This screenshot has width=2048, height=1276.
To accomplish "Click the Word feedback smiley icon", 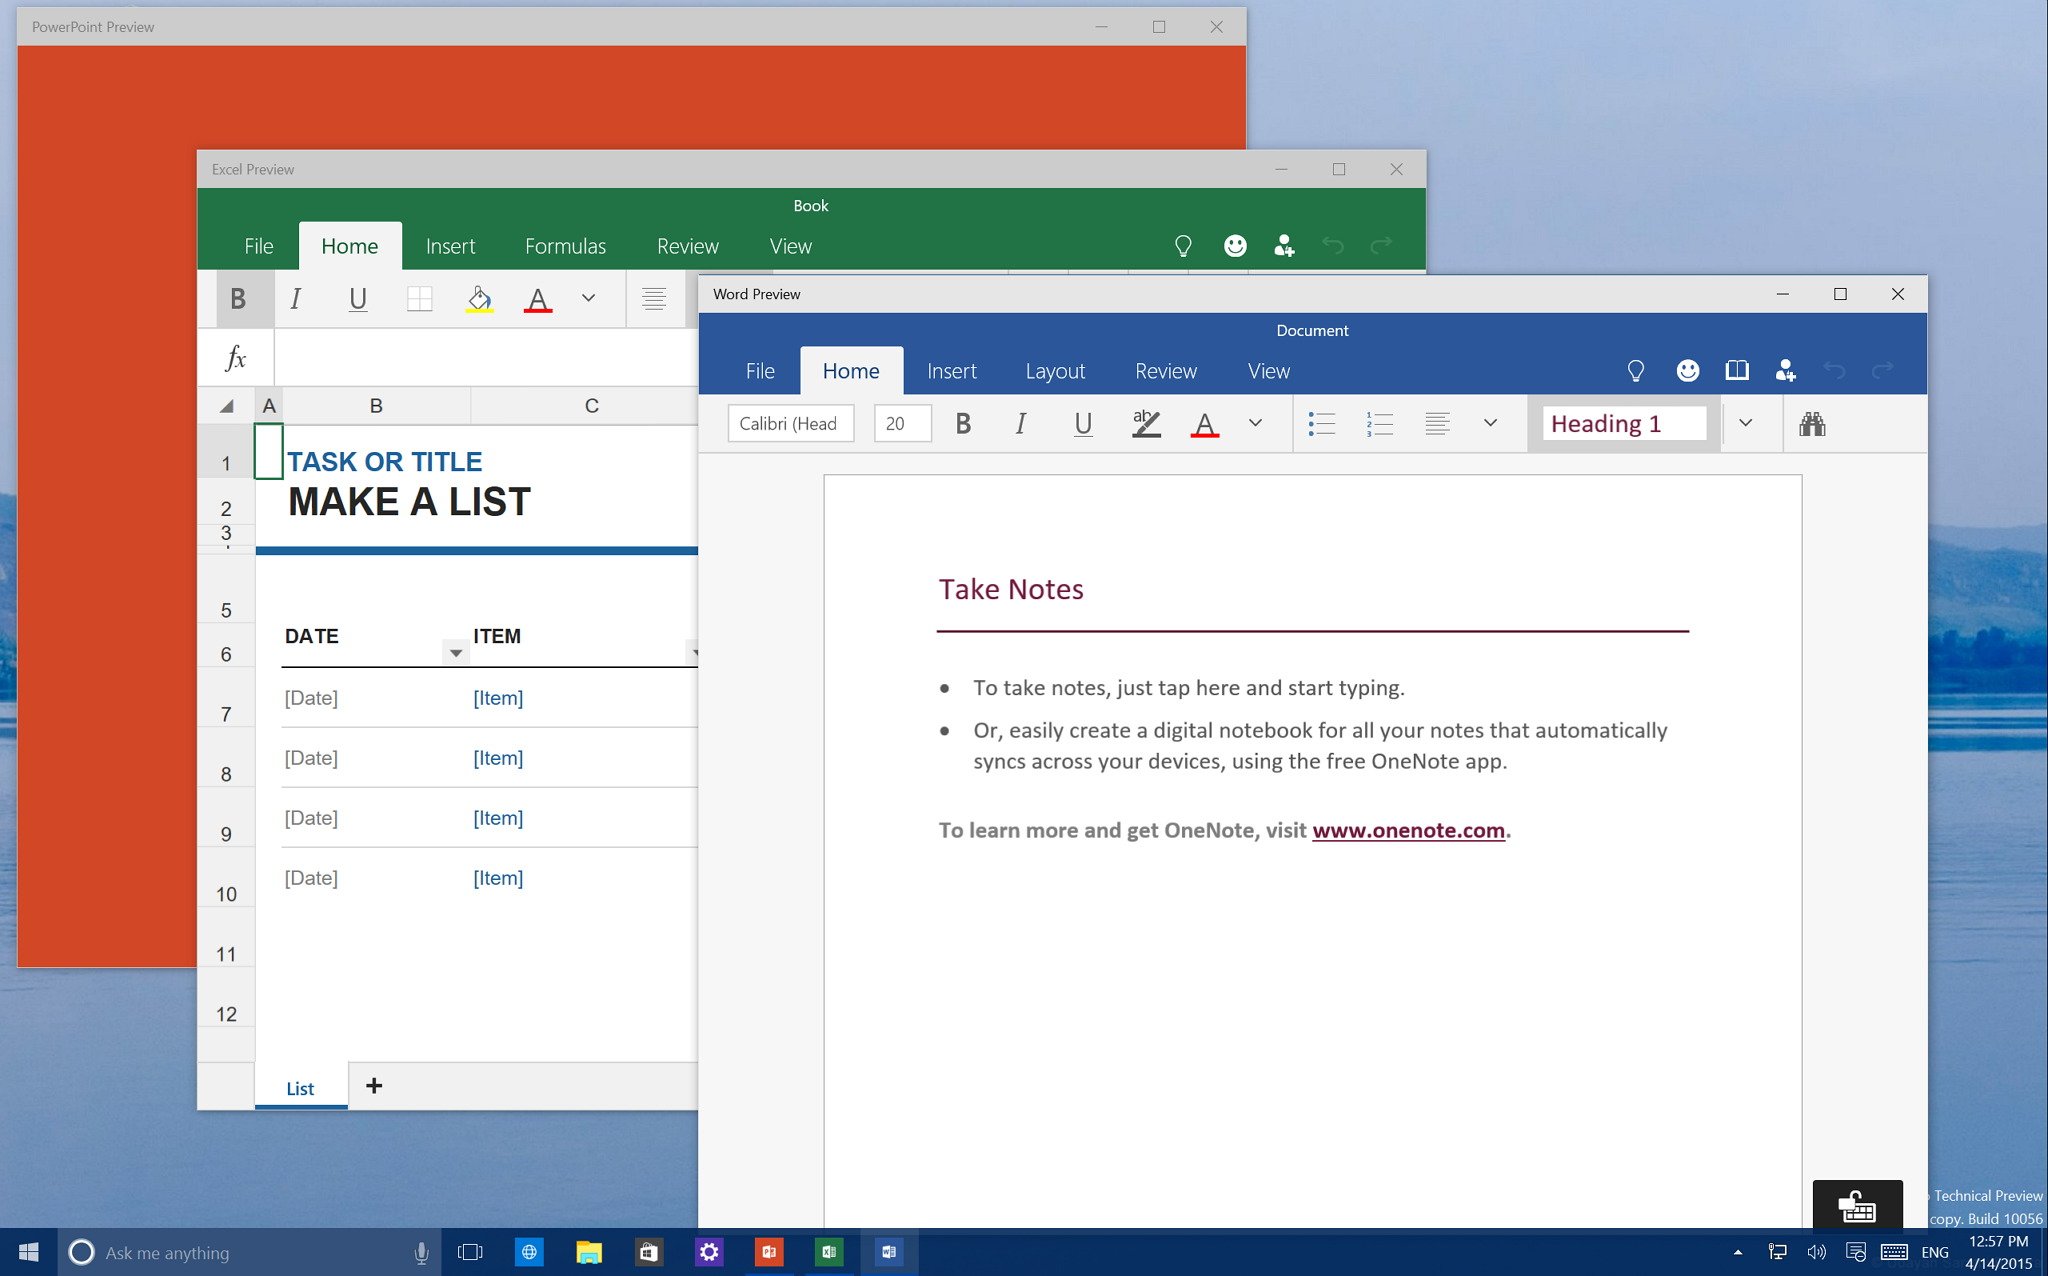I will (1688, 371).
